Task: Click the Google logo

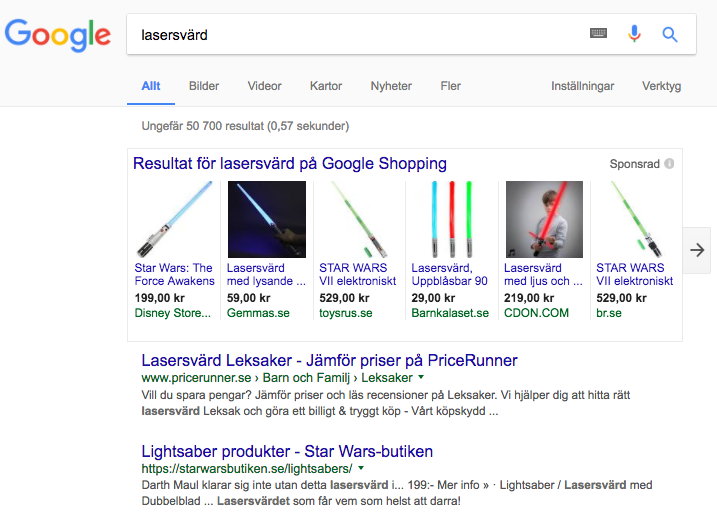Action: [x=58, y=35]
